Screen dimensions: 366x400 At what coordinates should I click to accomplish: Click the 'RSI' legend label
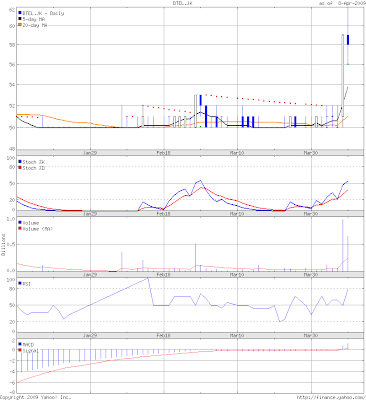tap(27, 284)
